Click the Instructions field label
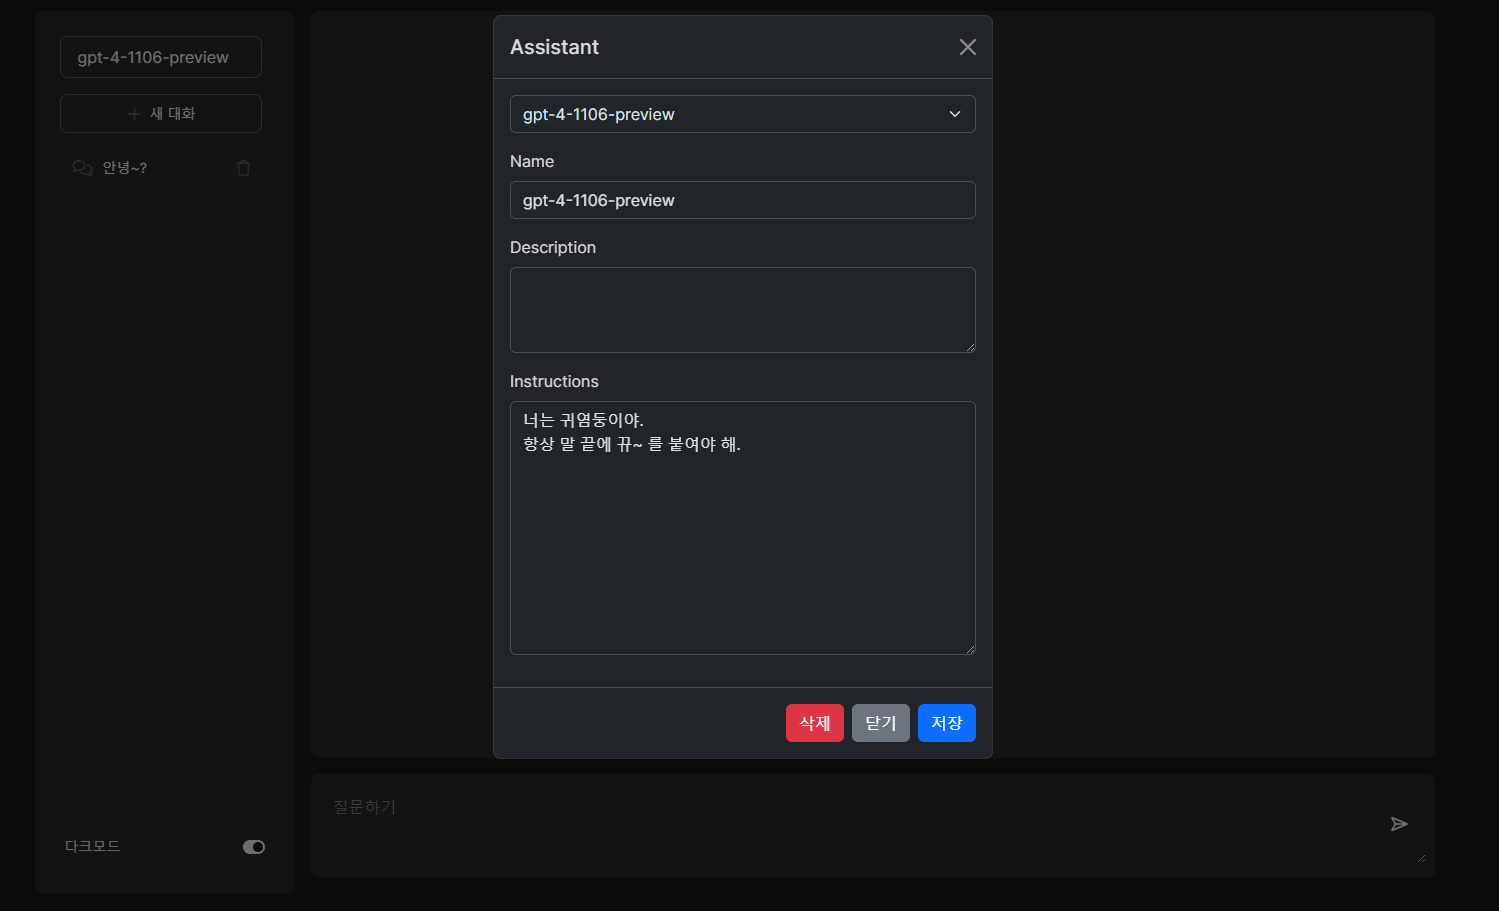1499x911 pixels. (554, 381)
